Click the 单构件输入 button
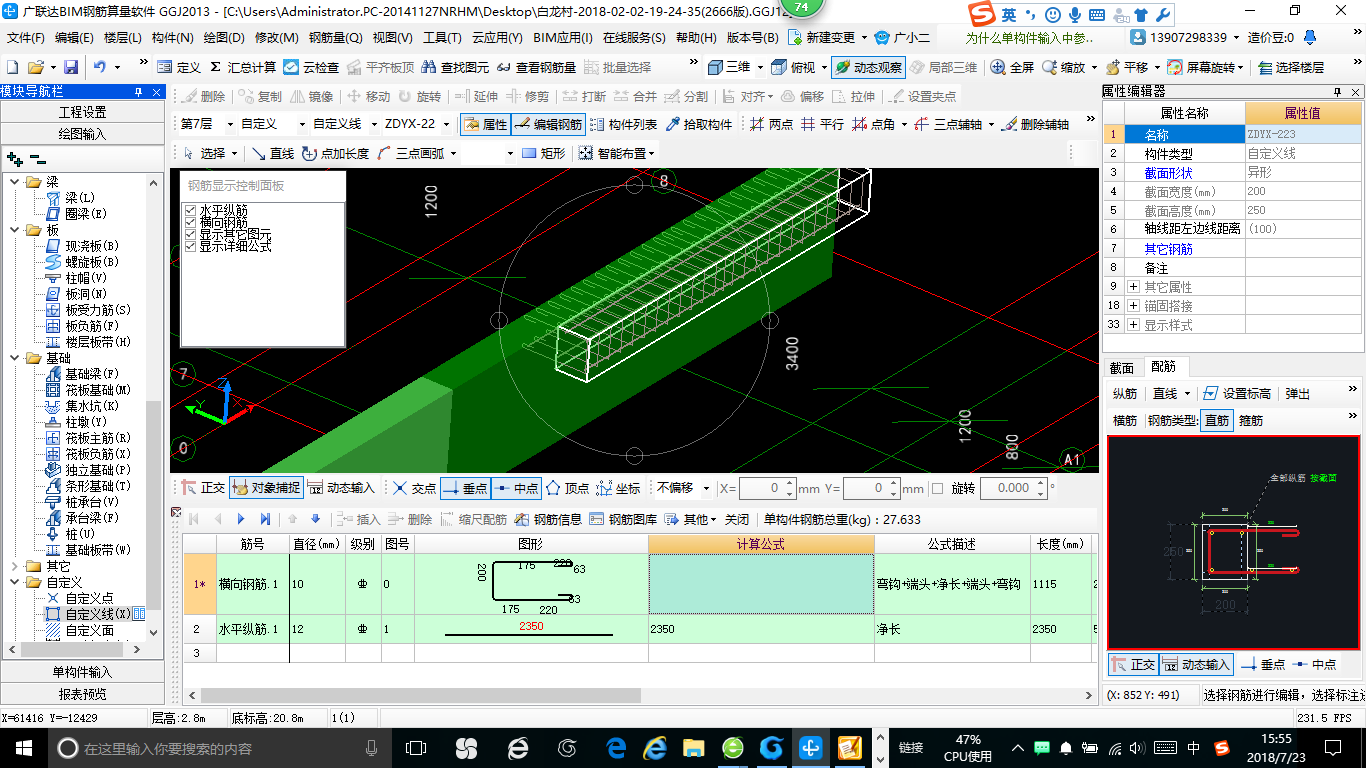Viewport: 1366px width, 768px height. click(82, 672)
